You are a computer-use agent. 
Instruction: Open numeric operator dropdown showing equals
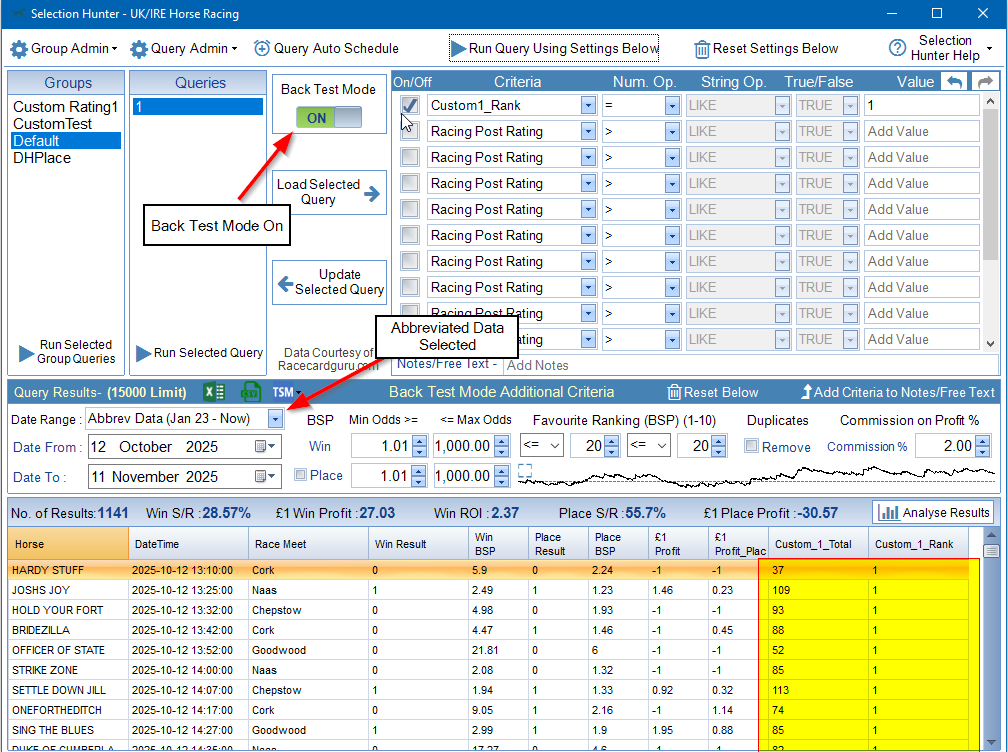[672, 105]
